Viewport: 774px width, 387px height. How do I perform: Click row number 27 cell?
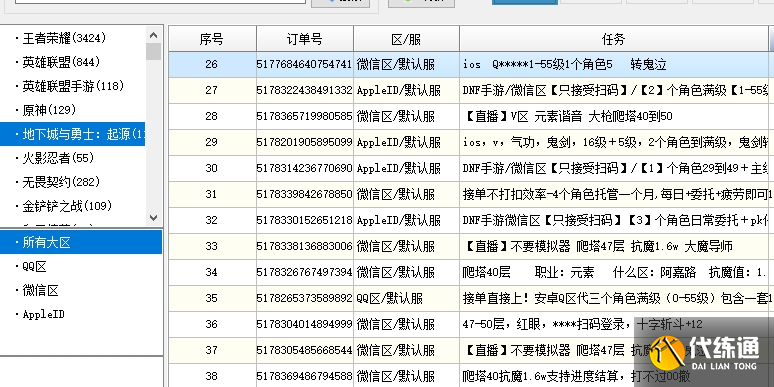[212, 90]
